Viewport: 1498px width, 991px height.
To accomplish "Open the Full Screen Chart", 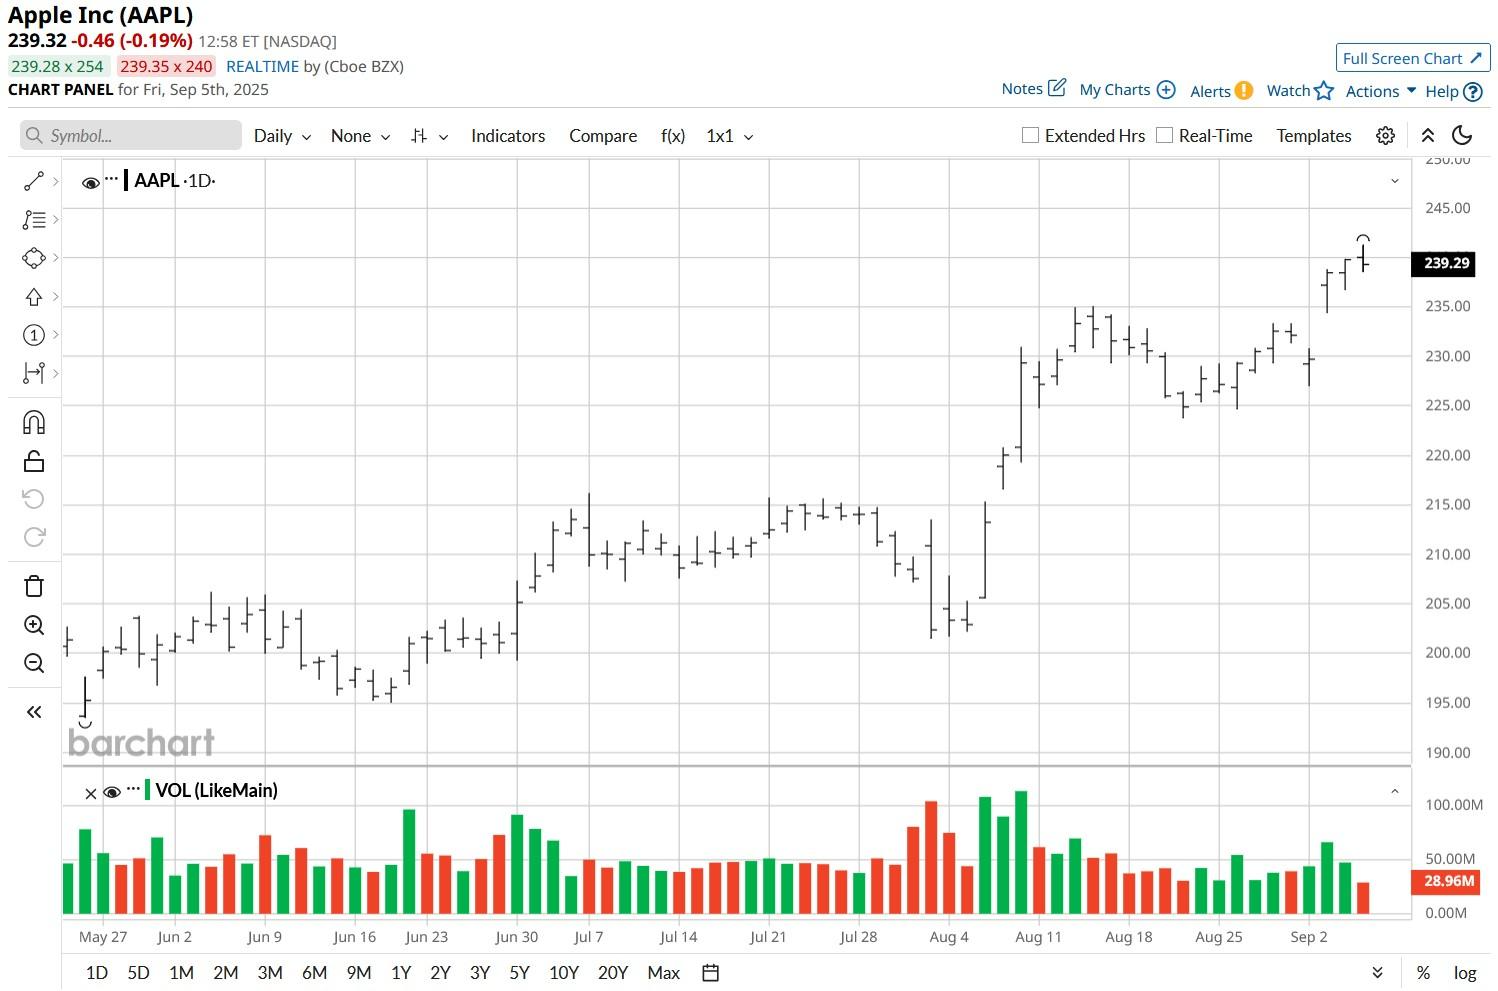I will click(1413, 58).
